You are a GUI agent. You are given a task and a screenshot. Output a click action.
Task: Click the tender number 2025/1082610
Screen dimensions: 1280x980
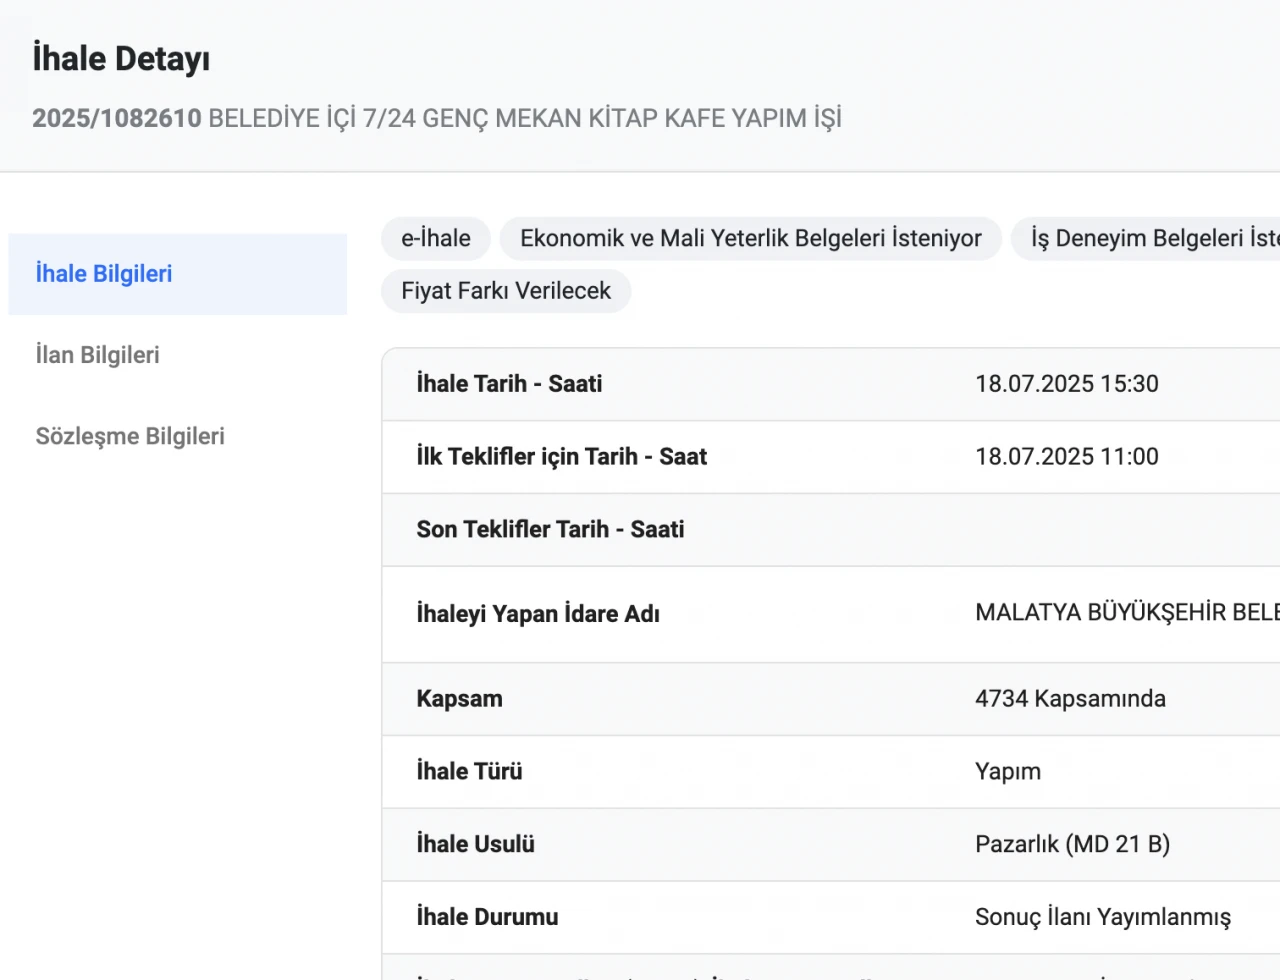[117, 118]
